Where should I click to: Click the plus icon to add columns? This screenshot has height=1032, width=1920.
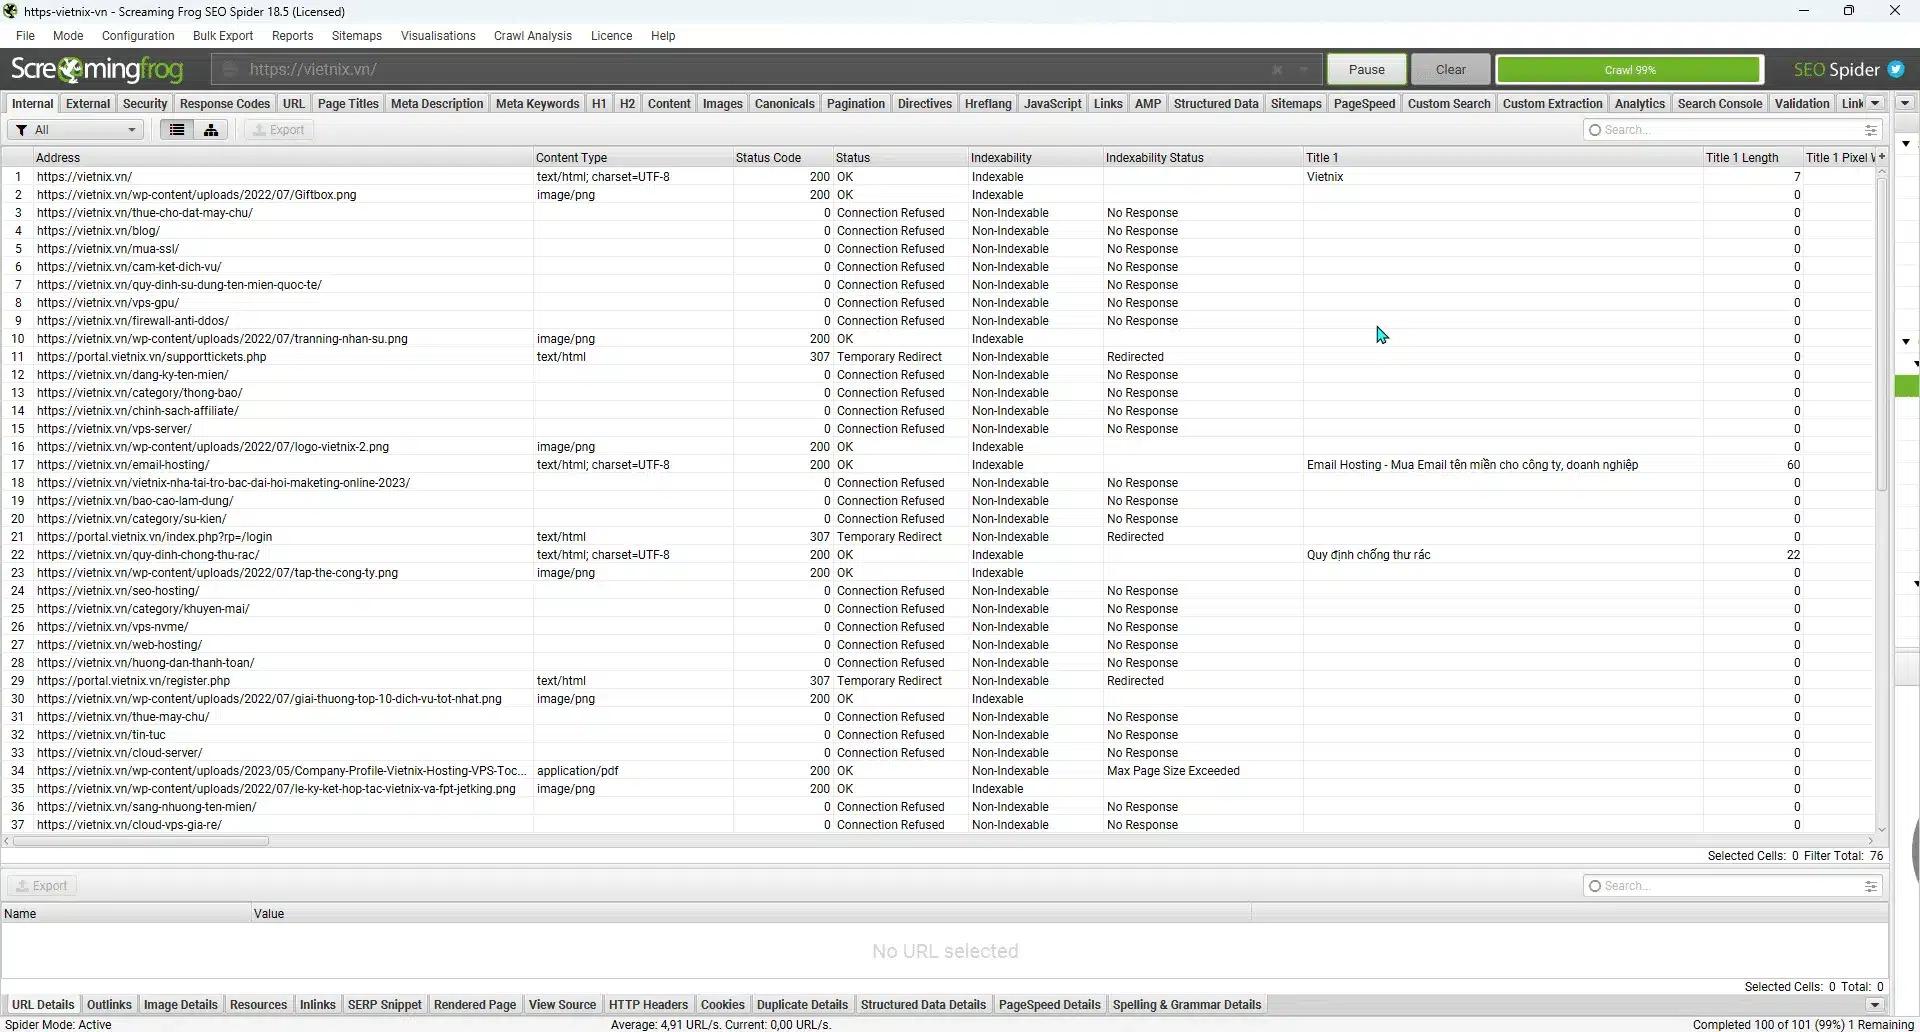pyautogui.click(x=1881, y=157)
